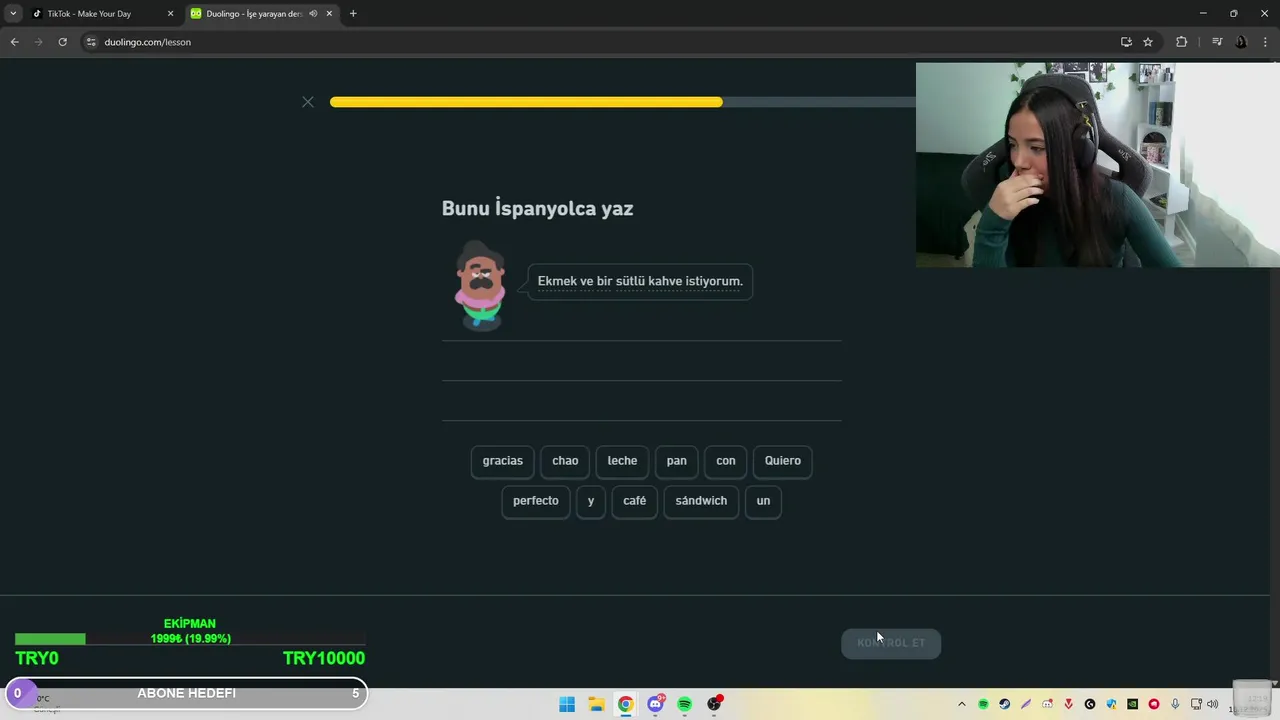Open the Chrome extensions puzzle icon
Screen dimensions: 1280x720
[x=1182, y=42]
